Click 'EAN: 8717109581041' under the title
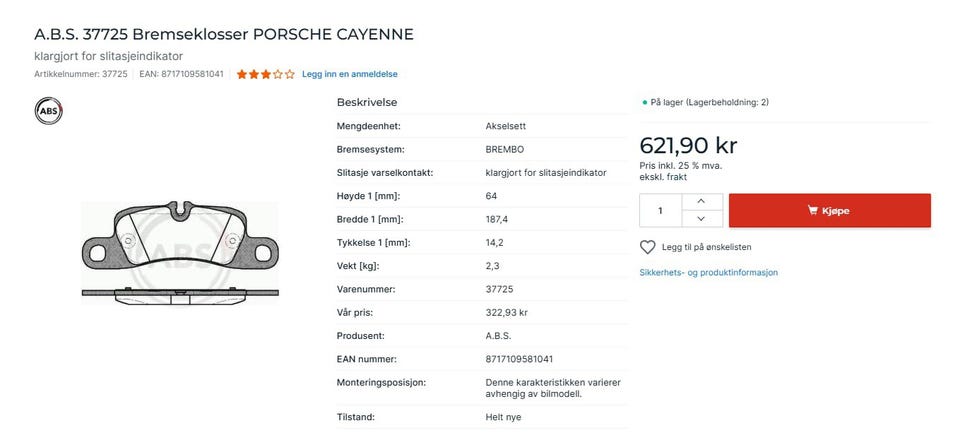This screenshot has width=960, height=440. [181, 74]
